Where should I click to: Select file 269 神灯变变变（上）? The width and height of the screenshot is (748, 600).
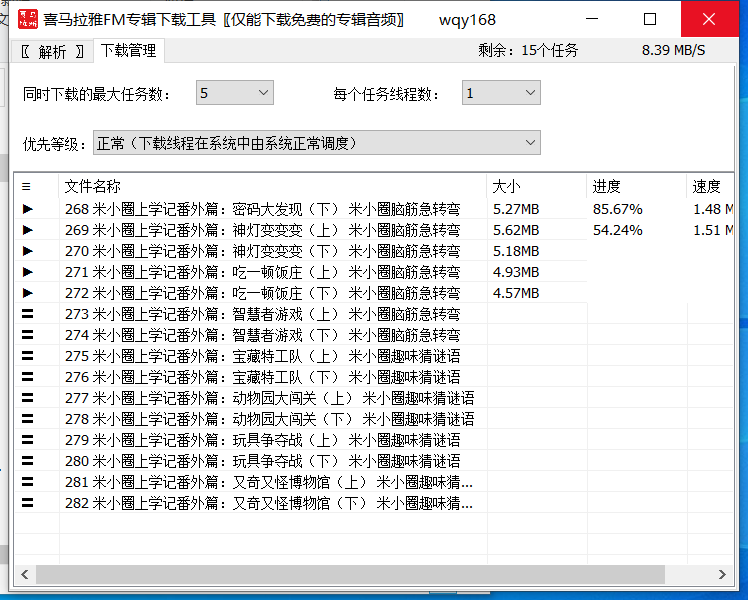click(x=262, y=230)
